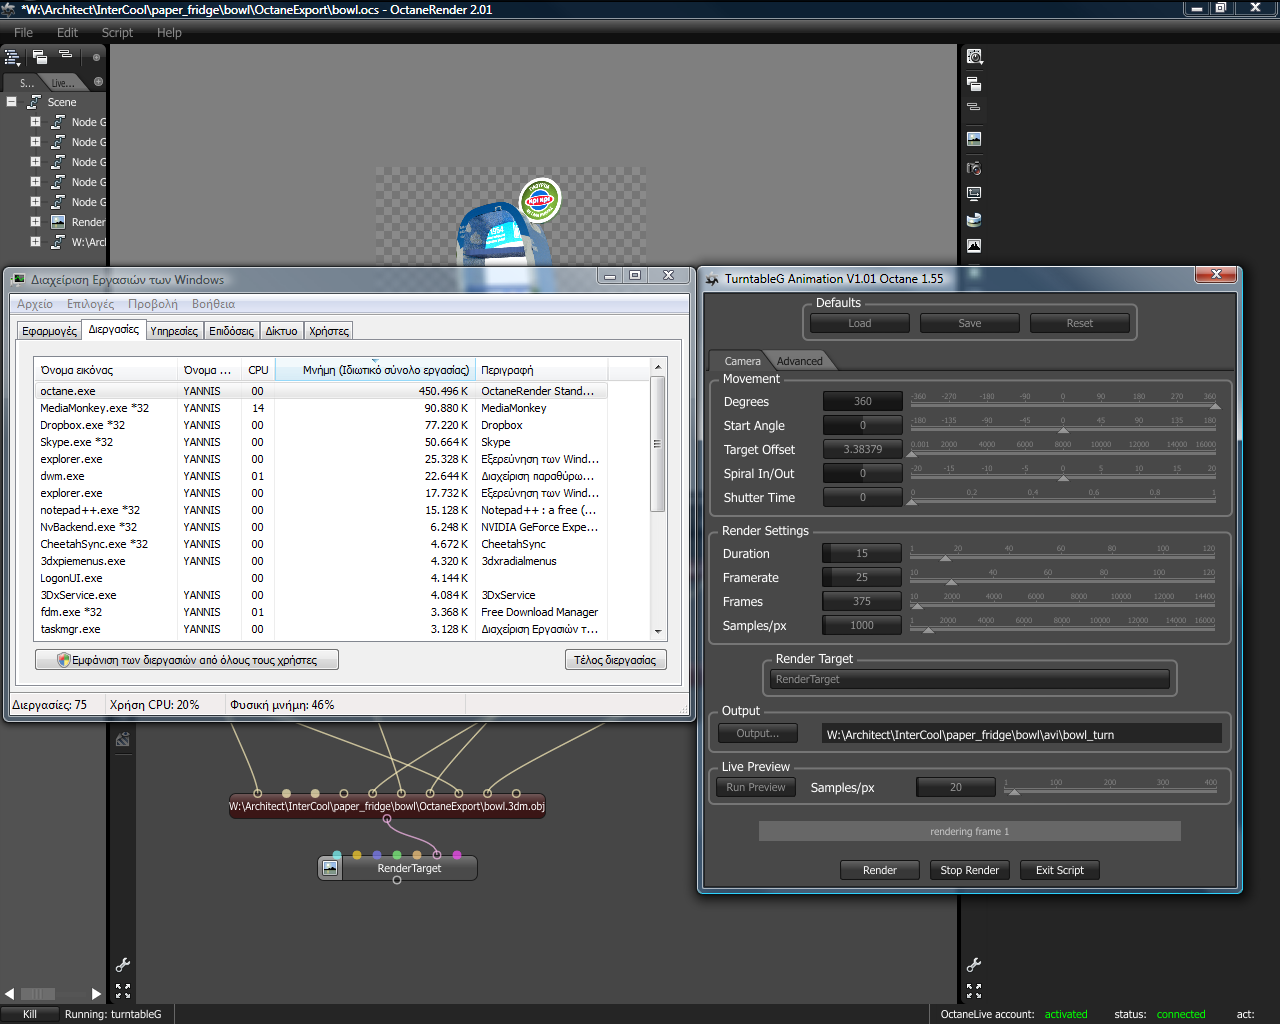The width and height of the screenshot is (1280, 1024).
Task: Click the Render button in TurntableG
Action: pos(880,870)
